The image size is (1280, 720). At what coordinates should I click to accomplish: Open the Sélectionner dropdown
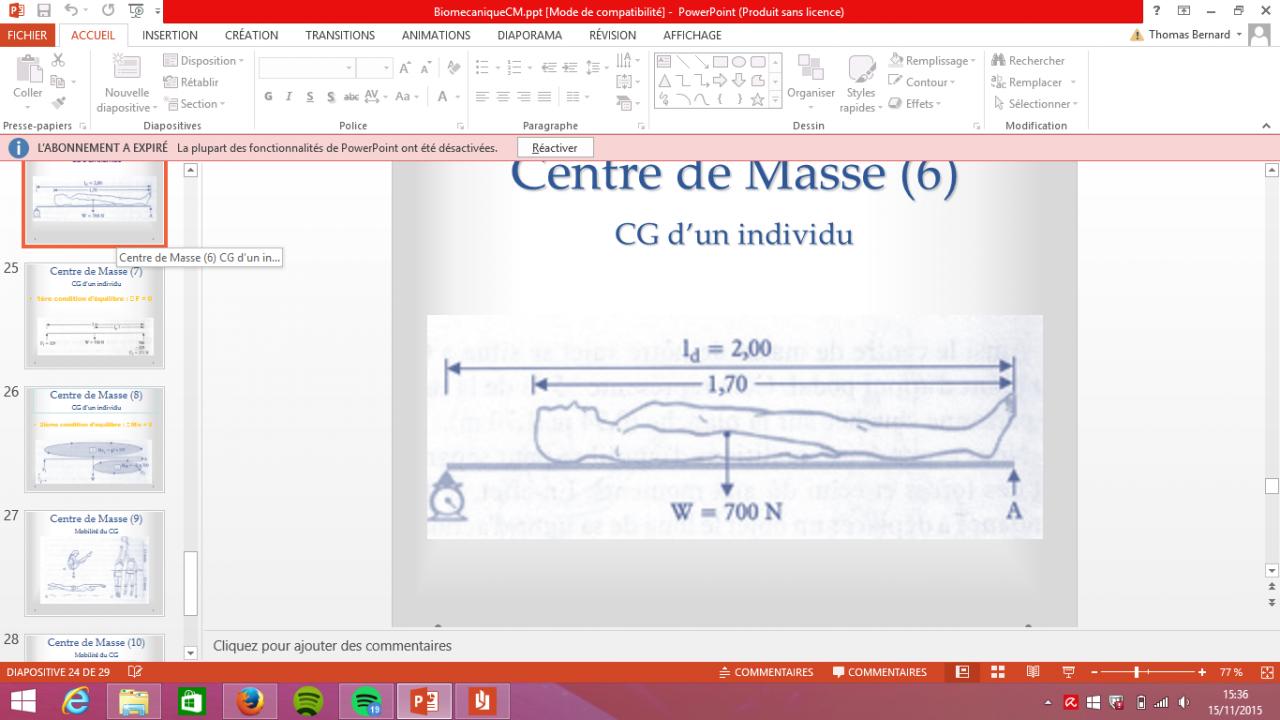coord(1034,103)
